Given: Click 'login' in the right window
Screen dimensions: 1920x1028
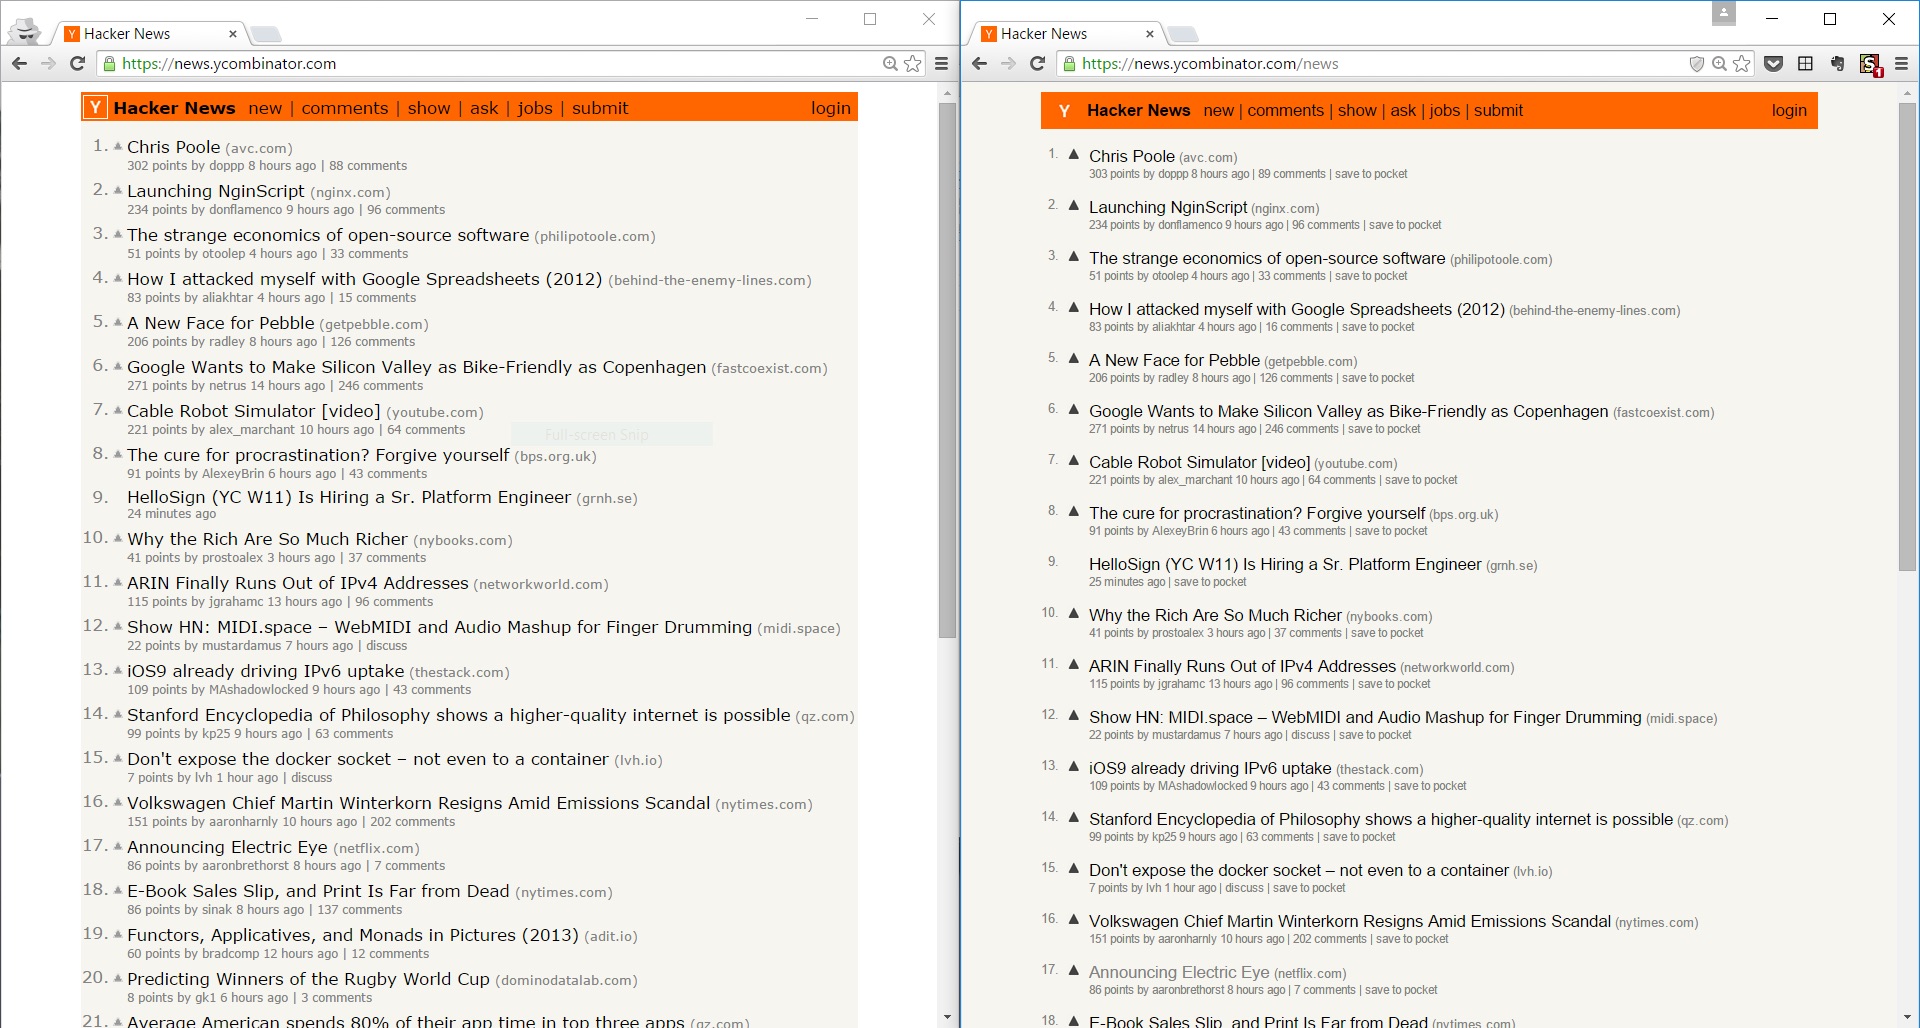Looking at the screenshot, I should click(x=1789, y=110).
